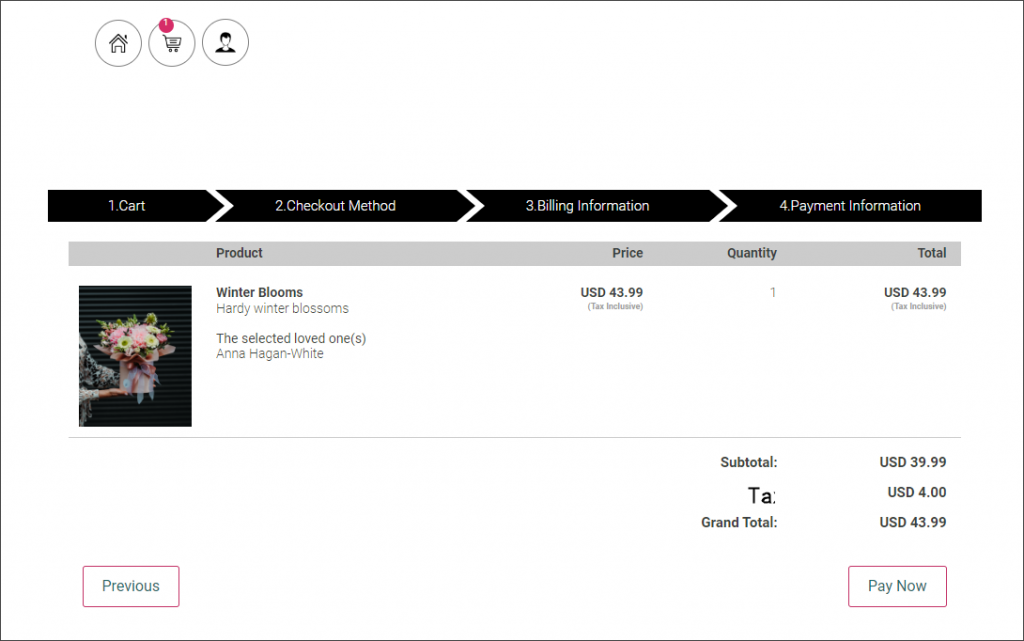The image size is (1024, 641).
Task: Open the shopping cart icon
Action: coord(172,44)
